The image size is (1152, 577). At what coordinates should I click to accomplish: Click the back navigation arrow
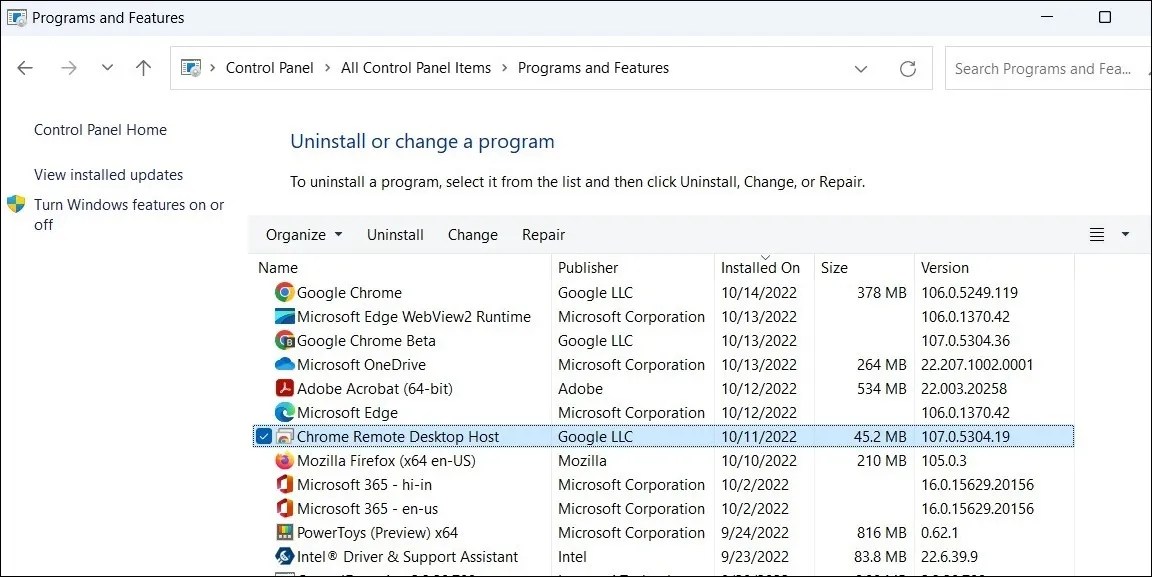25,67
